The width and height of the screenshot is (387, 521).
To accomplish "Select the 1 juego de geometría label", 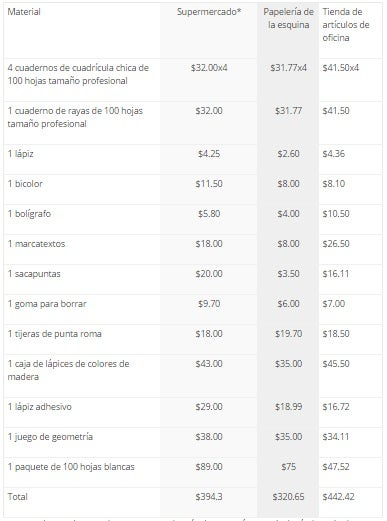I will click(50, 437).
